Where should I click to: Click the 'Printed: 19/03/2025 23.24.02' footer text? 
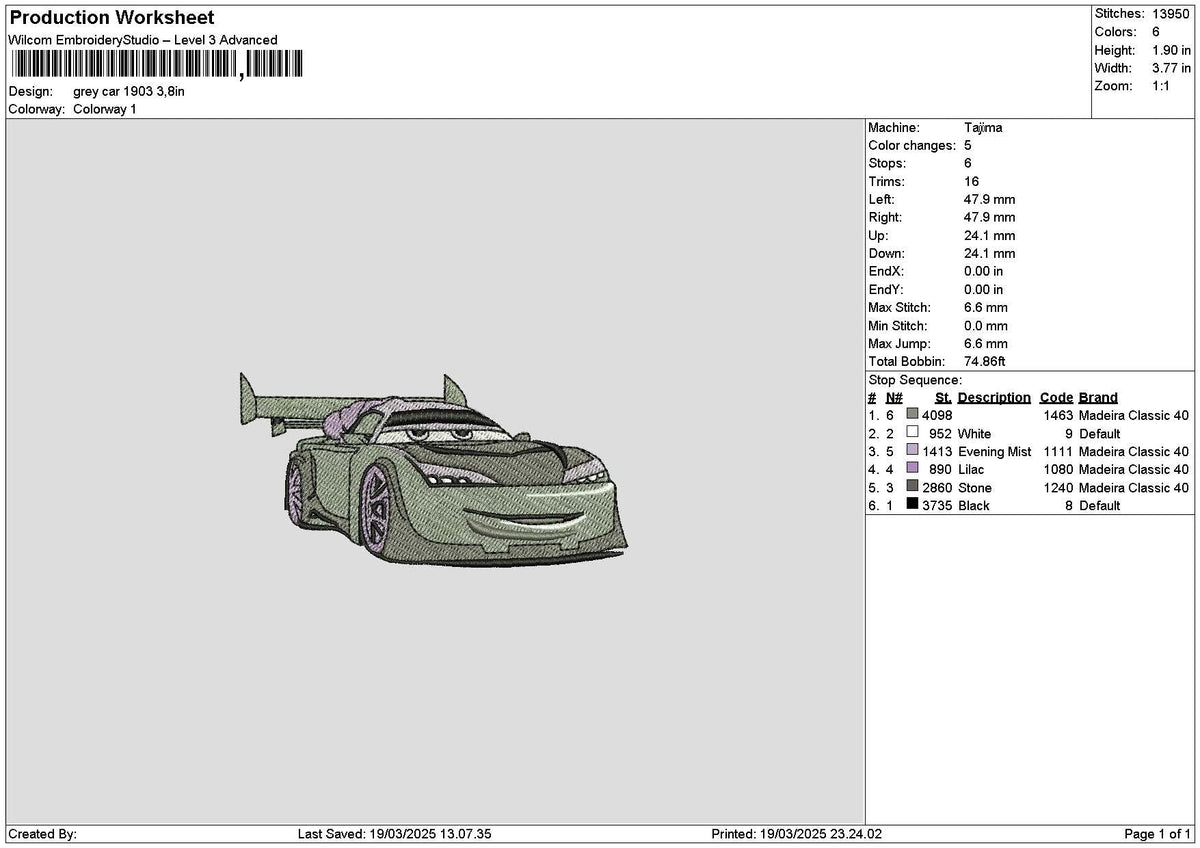796,834
